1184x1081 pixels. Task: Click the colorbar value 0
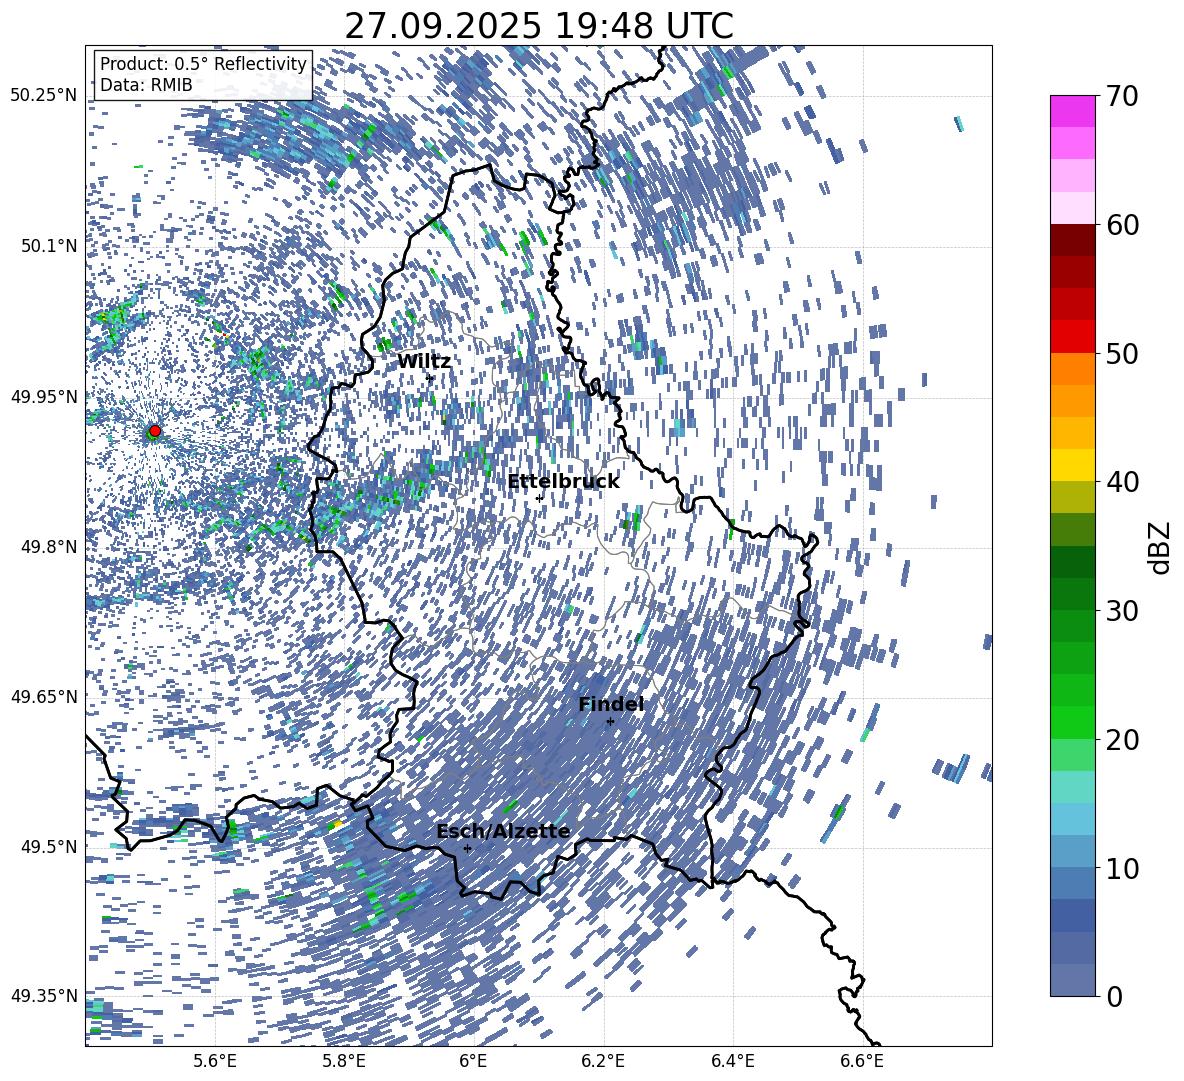(1114, 996)
